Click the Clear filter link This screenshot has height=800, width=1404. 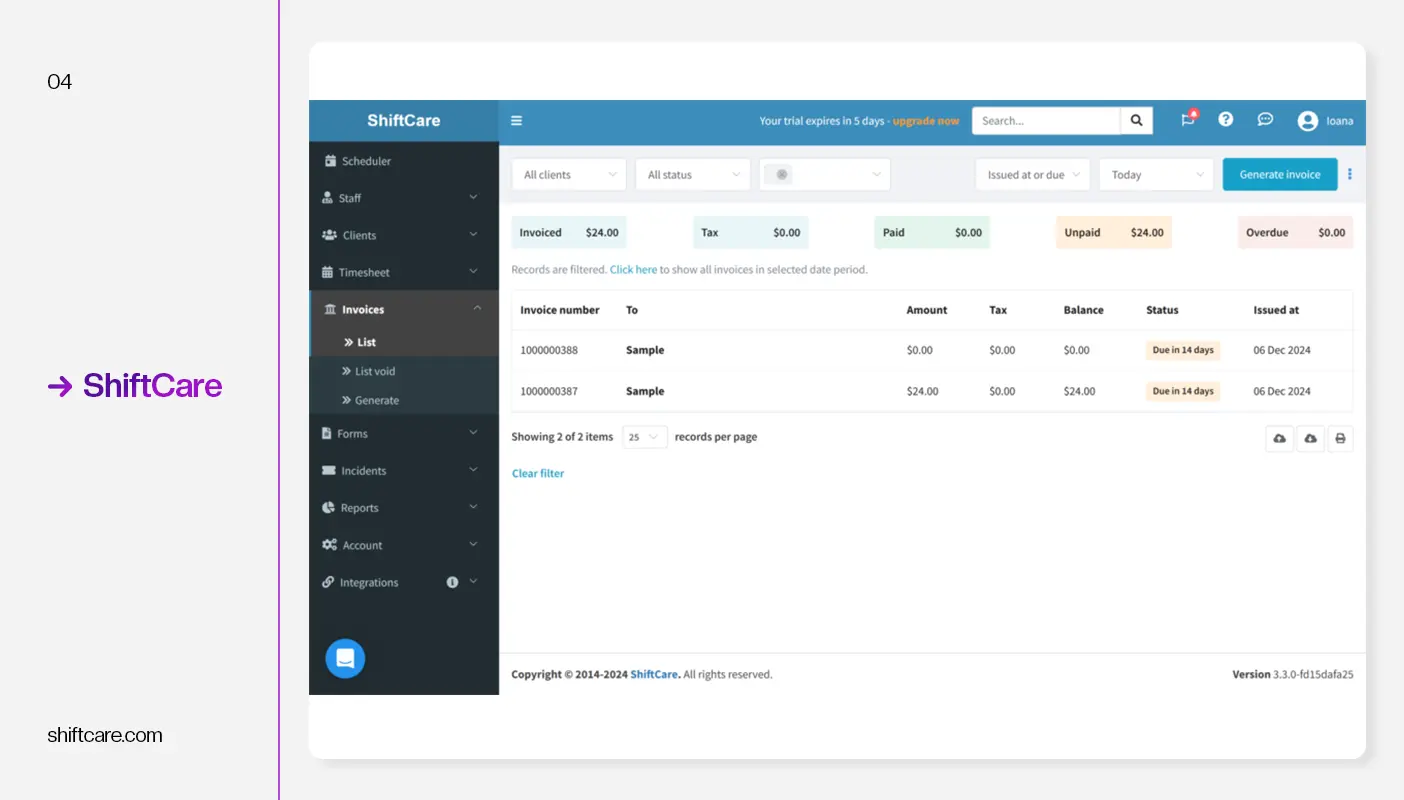(x=538, y=474)
